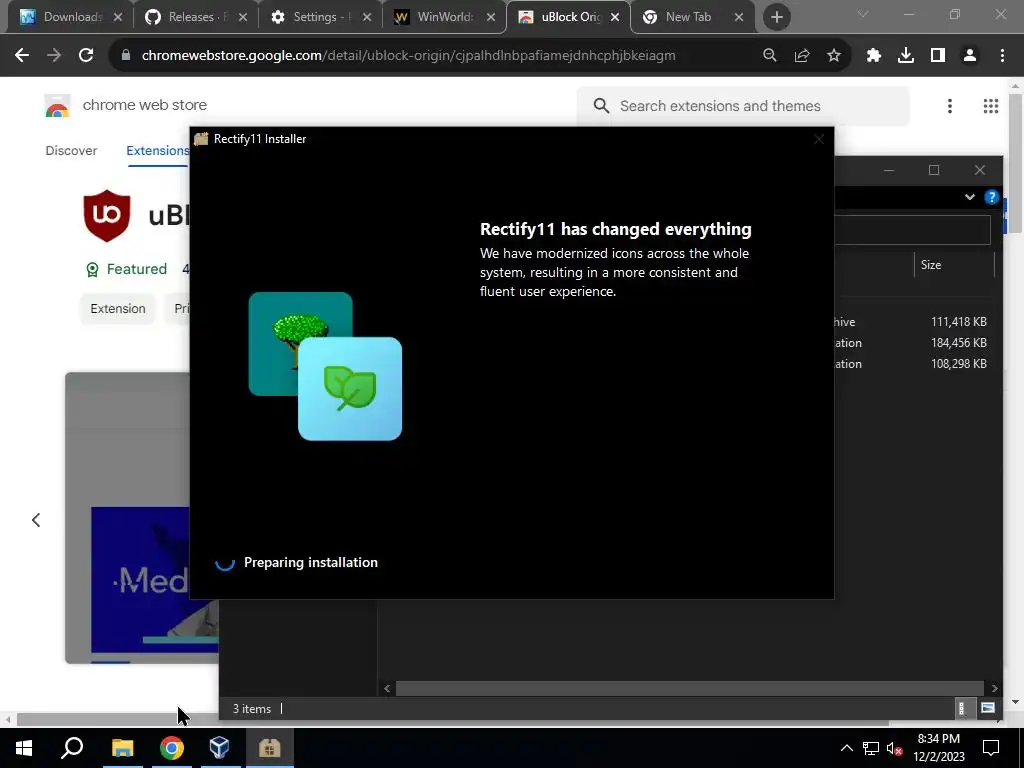Click the muted volume tray icon
This screenshot has height=768, width=1024.
click(x=895, y=748)
